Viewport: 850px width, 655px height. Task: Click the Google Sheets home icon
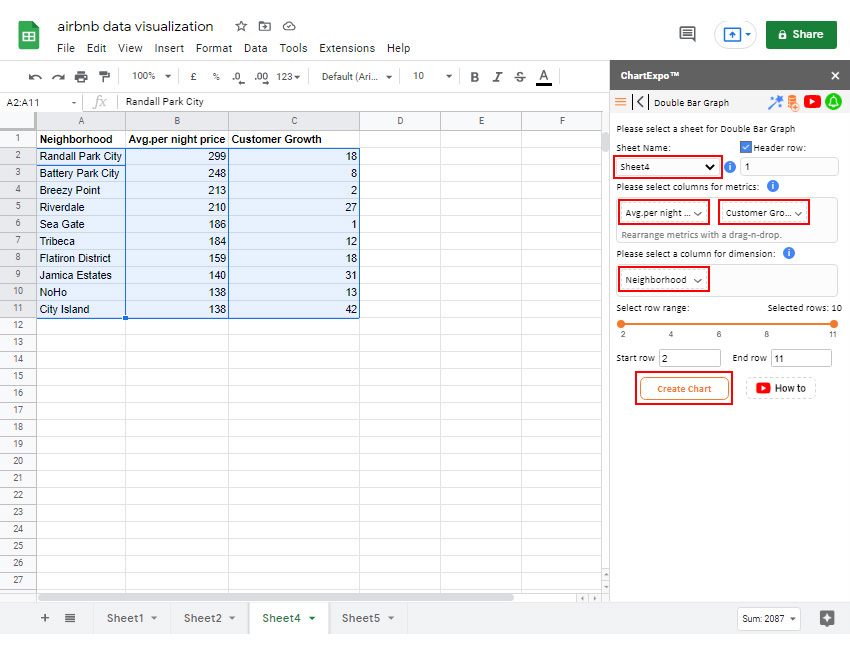point(29,35)
